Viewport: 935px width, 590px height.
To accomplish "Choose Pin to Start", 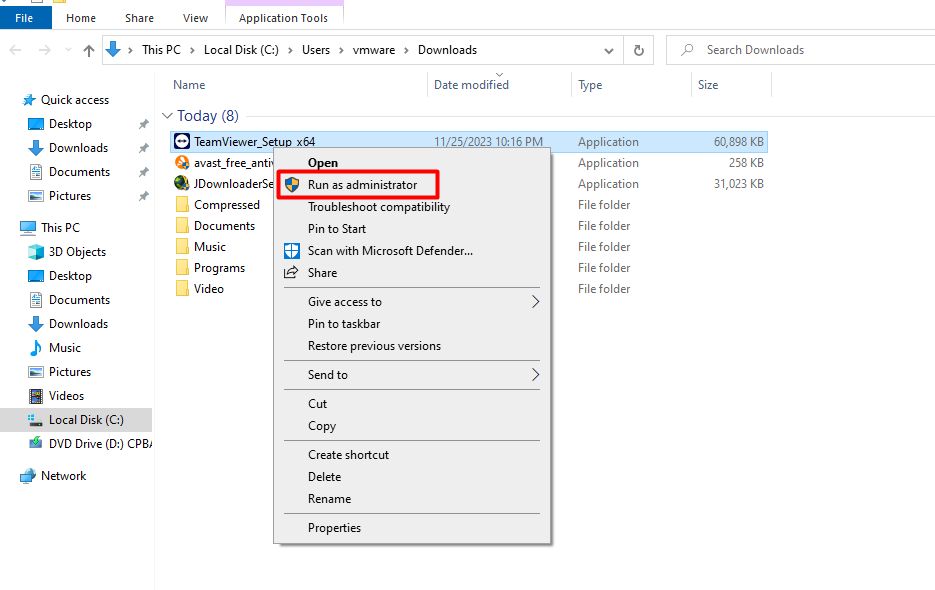I will 412,229.
